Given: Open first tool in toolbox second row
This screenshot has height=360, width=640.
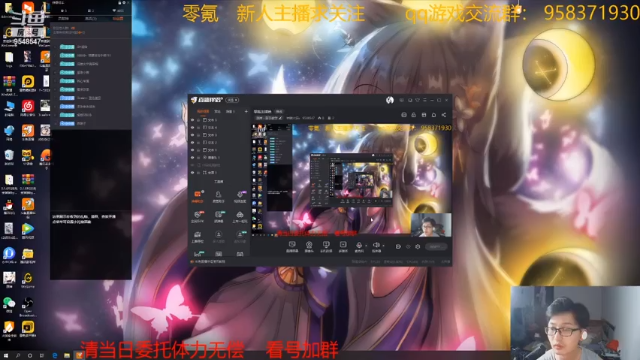Looking at the screenshot, I should [198, 216].
